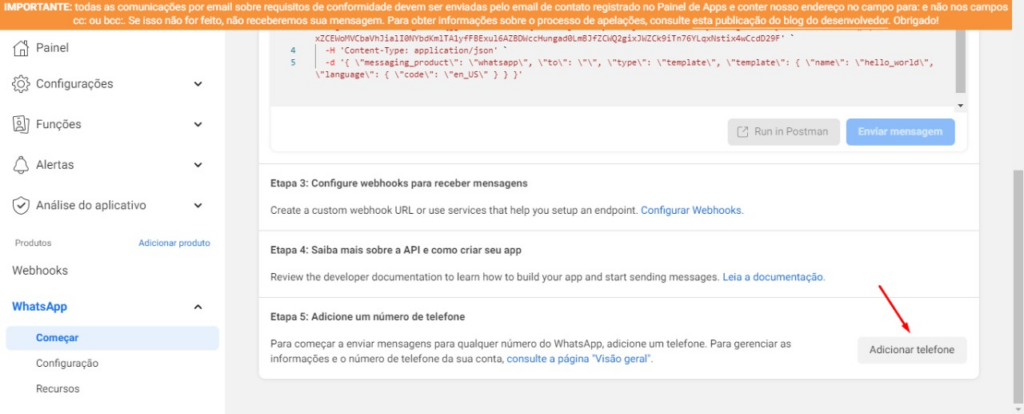The width and height of the screenshot is (1024, 414).
Task: Click the Análise do aplicativo shield icon
Action: click(20, 205)
